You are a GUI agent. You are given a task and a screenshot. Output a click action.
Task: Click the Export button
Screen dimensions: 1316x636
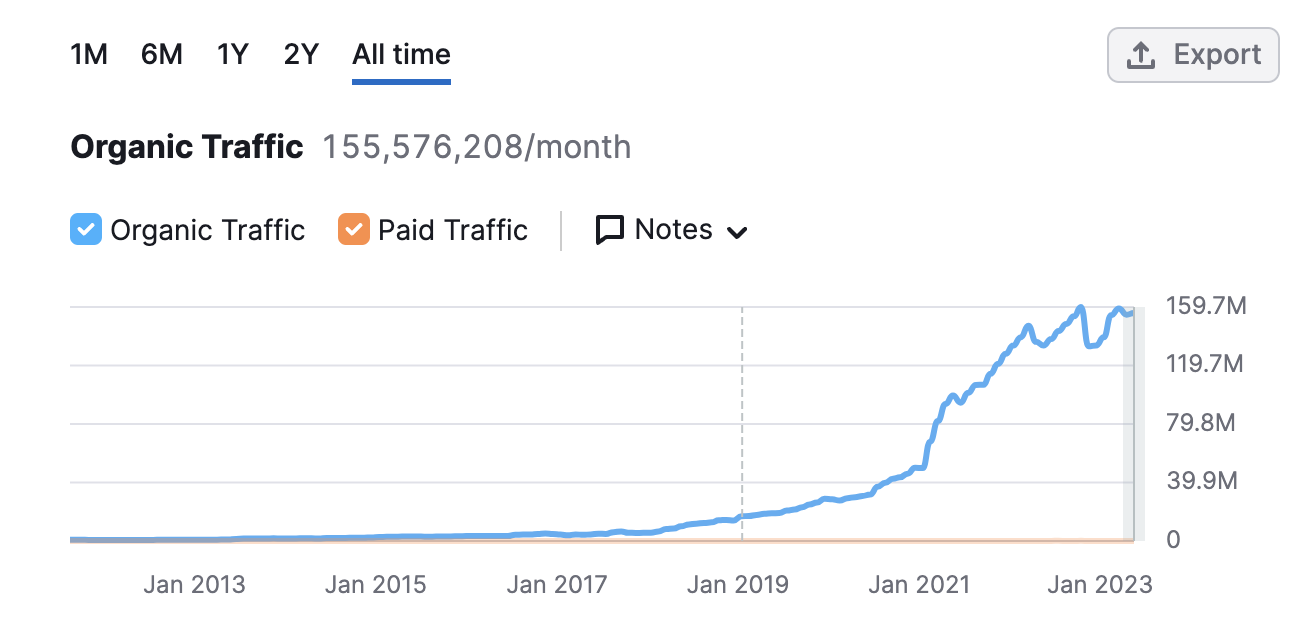point(1192,54)
